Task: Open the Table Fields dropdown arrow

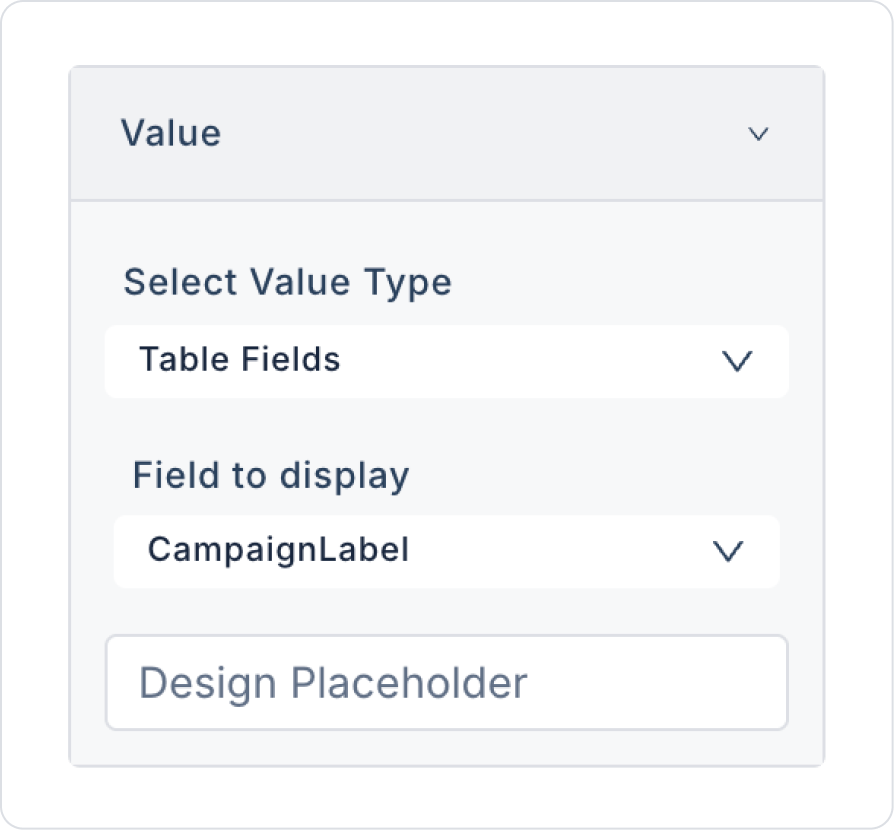Action: 737,361
